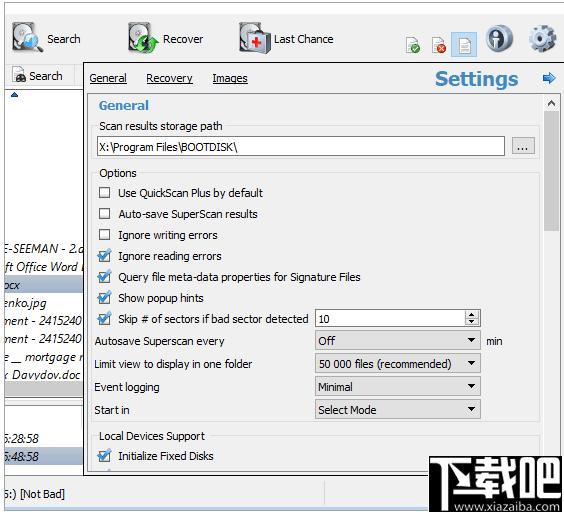Select the row containing mortgage

44,357
